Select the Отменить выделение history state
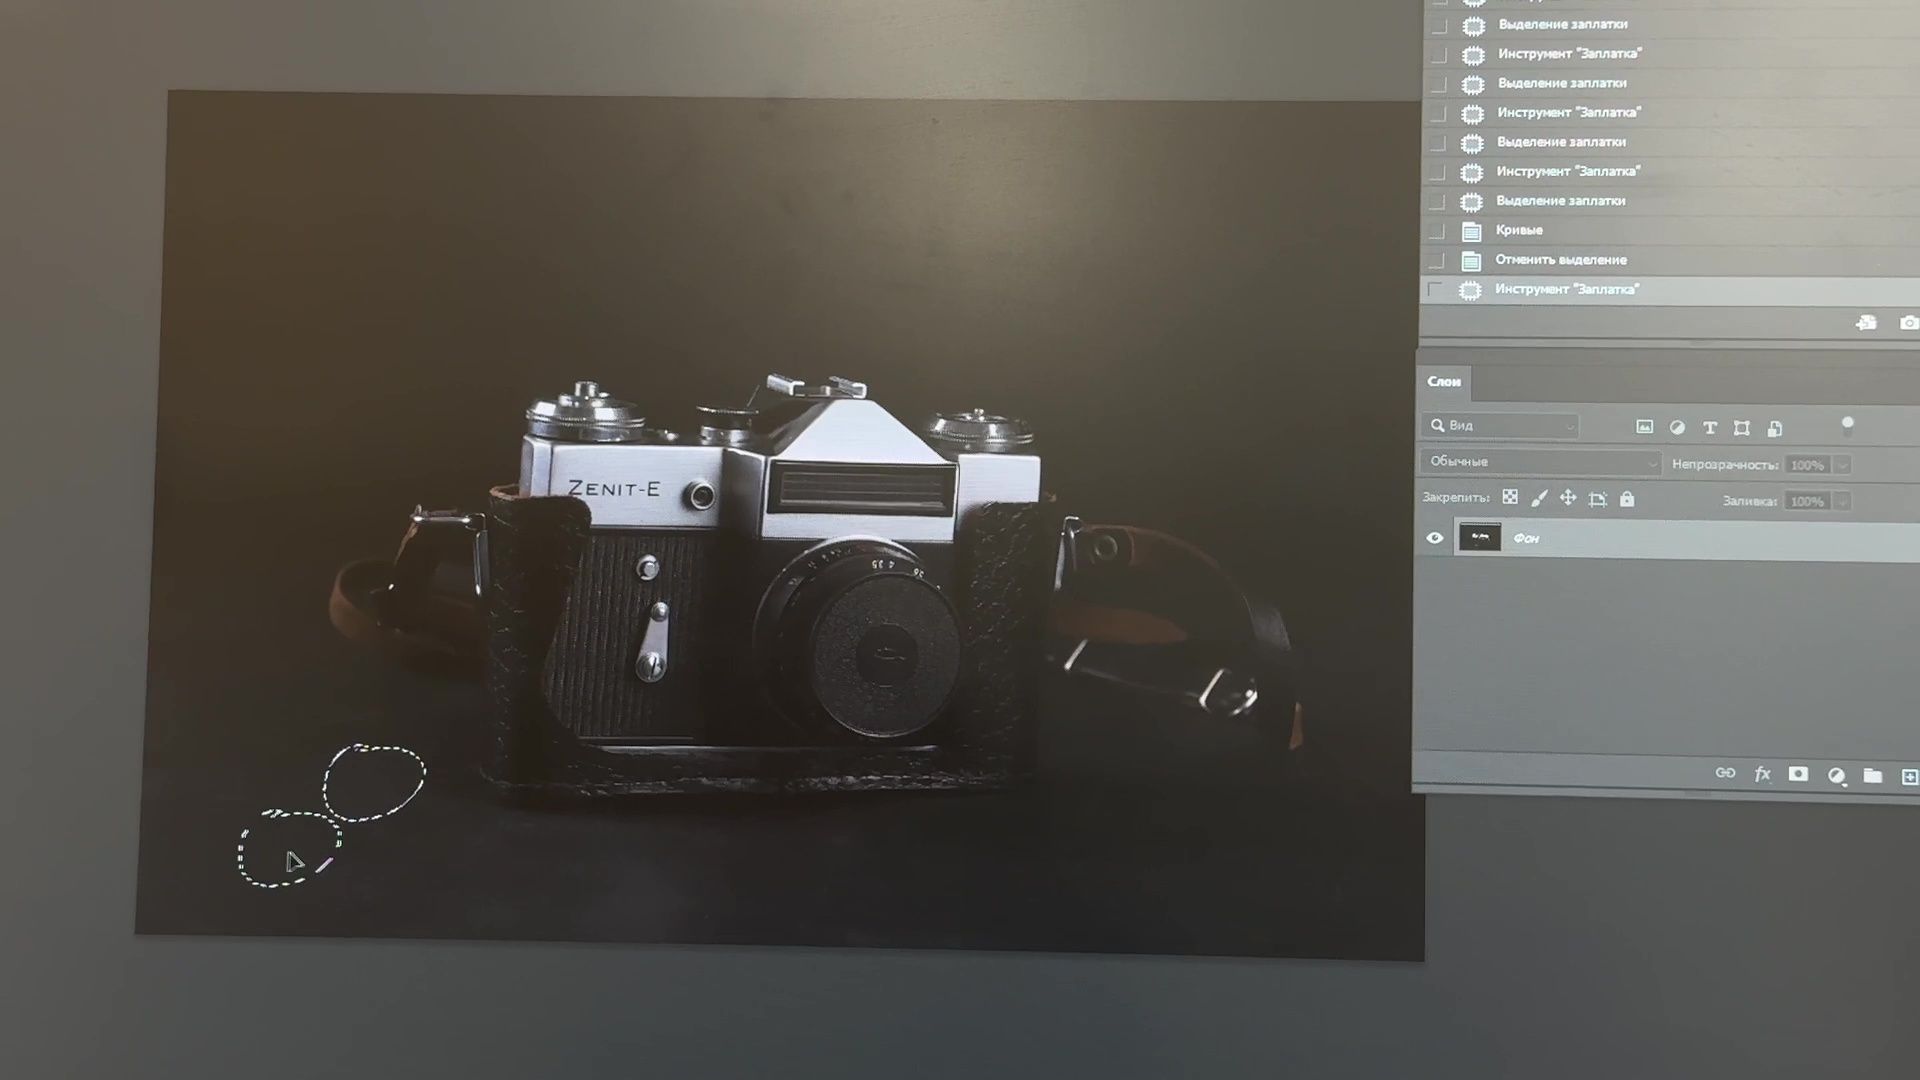 pyautogui.click(x=1560, y=260)
